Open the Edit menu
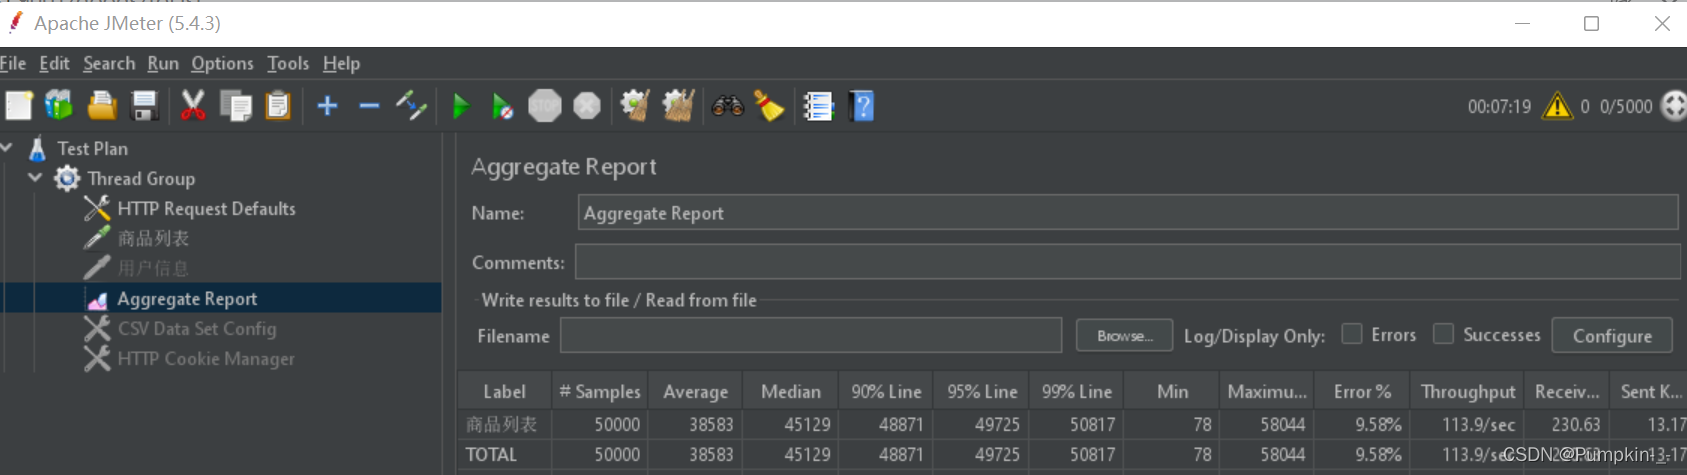Image resolution: width=1687 pixels, height=475 pixels. (54, 63)
